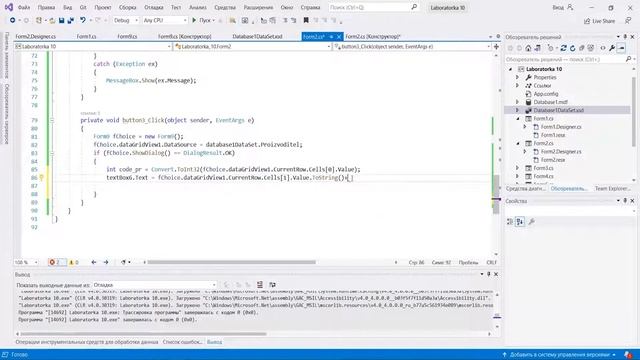Select App.config in Solution Explorer
This screenshot has height=360, width=640.
point(546,94)
